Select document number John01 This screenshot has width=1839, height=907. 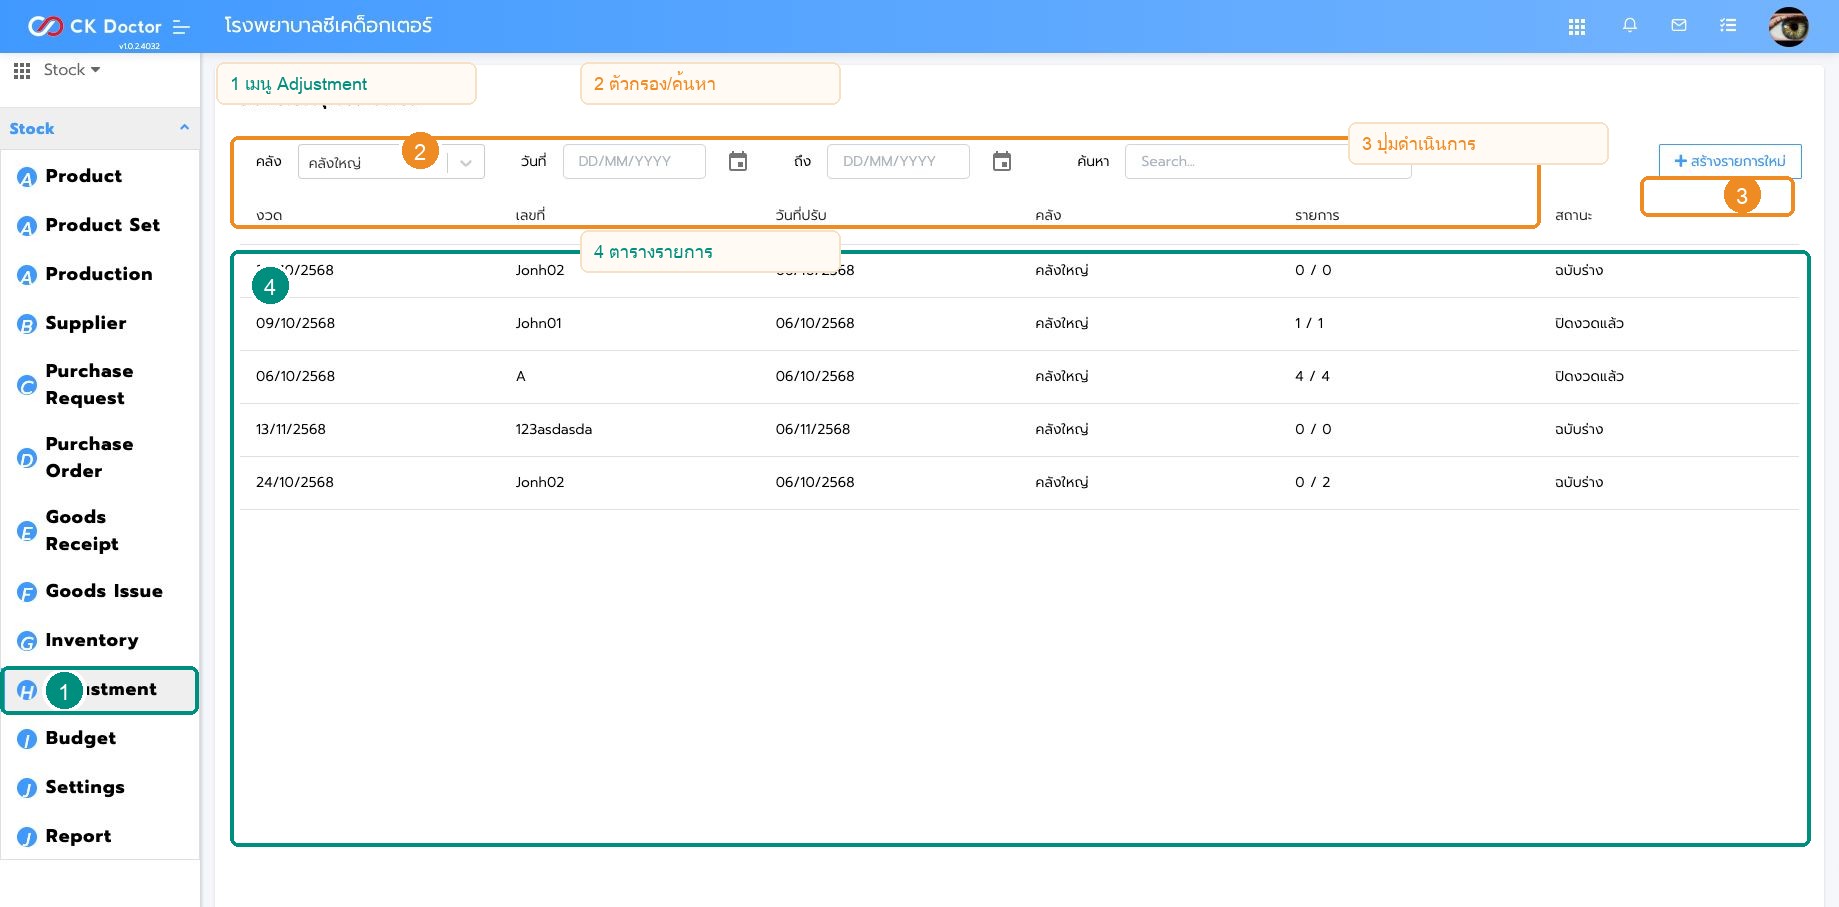539,323
